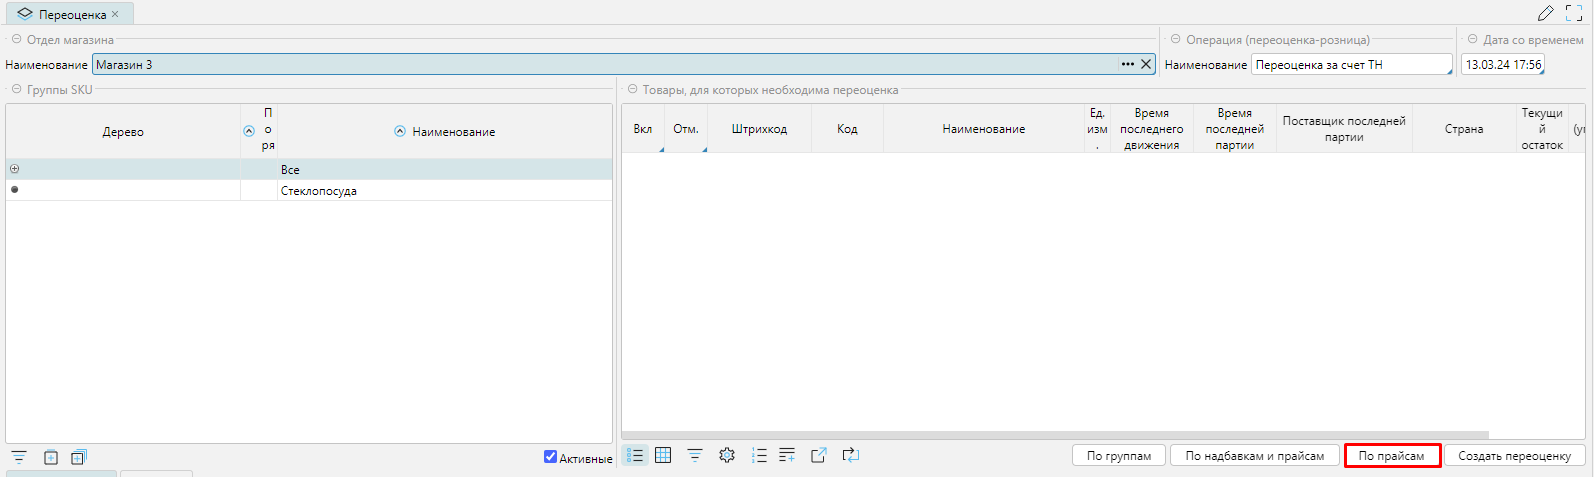Toggle fullscreen mode icon
The height and width of the screenshot is (477, 1594).
[1573, 13]
